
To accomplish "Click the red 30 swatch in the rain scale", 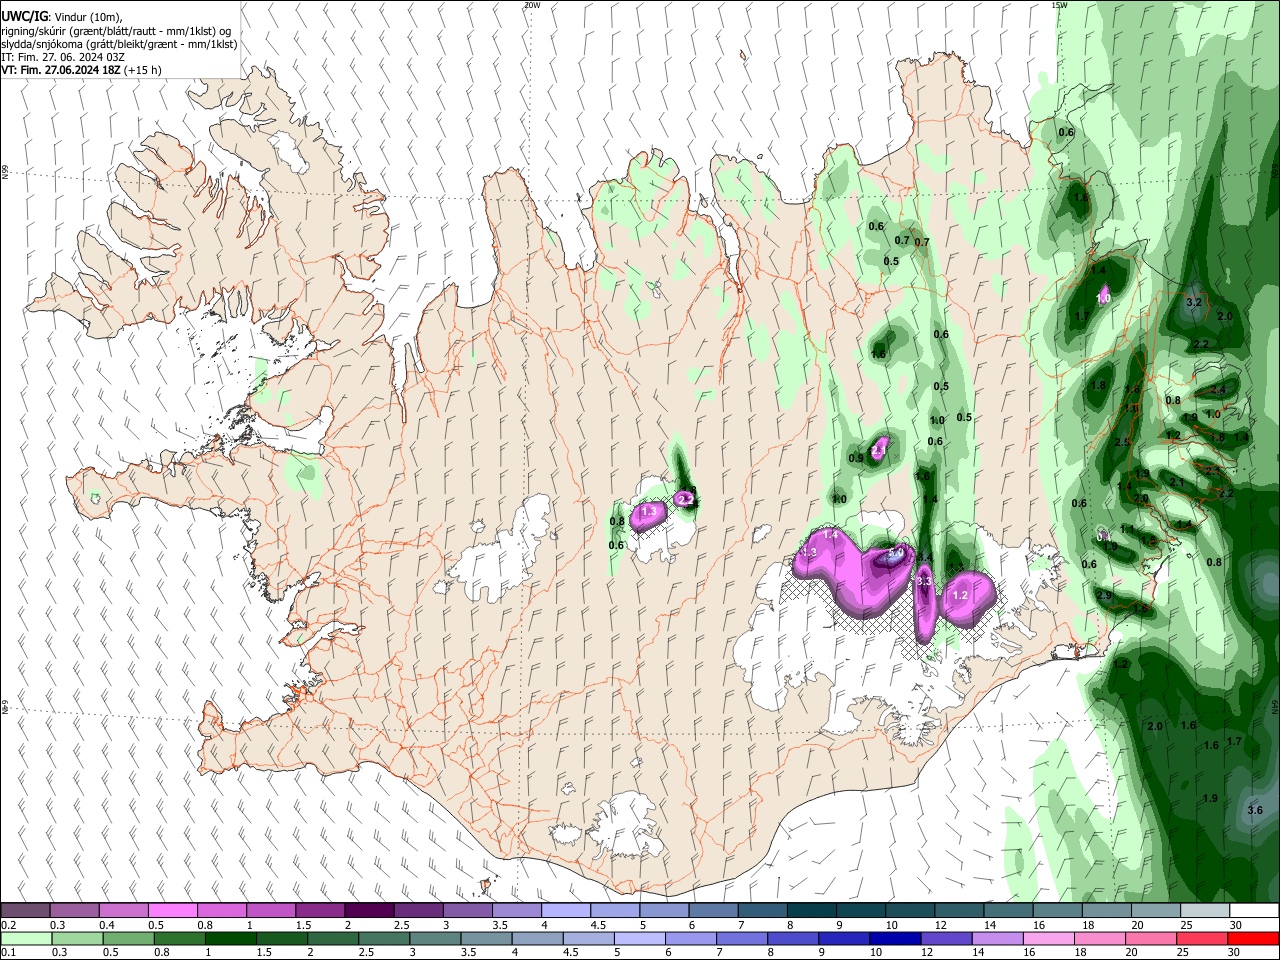I will (x=1253, y=938).
